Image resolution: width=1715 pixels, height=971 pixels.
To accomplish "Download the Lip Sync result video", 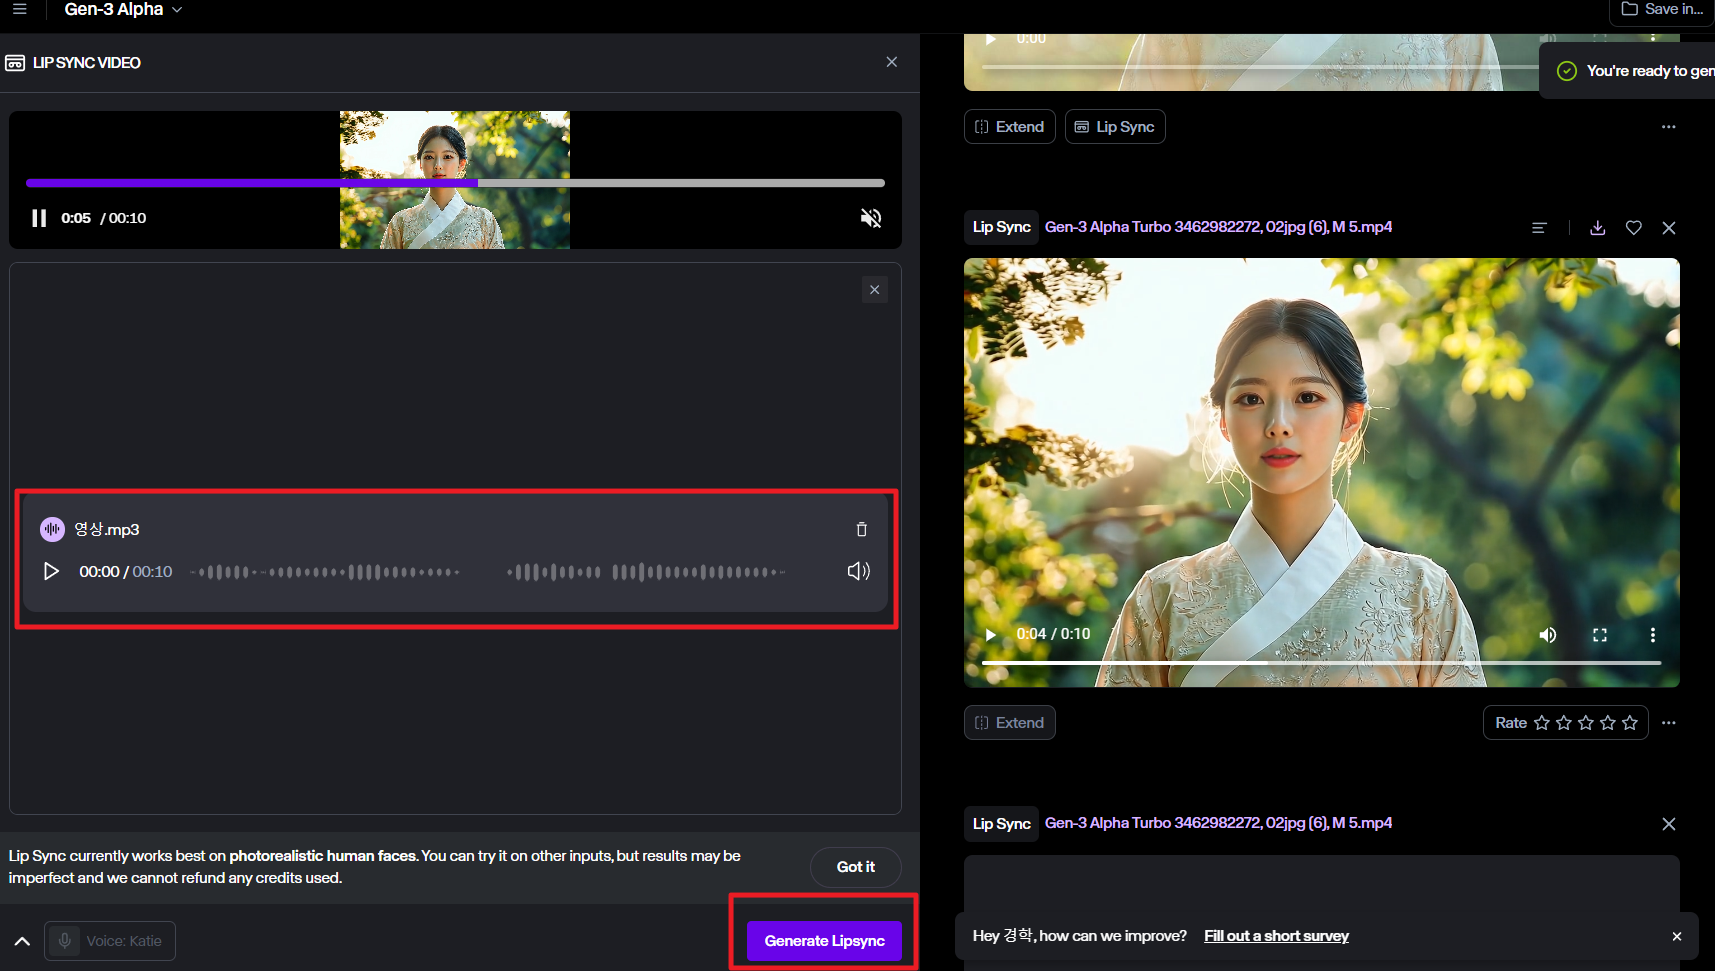I will [1597, 228].
